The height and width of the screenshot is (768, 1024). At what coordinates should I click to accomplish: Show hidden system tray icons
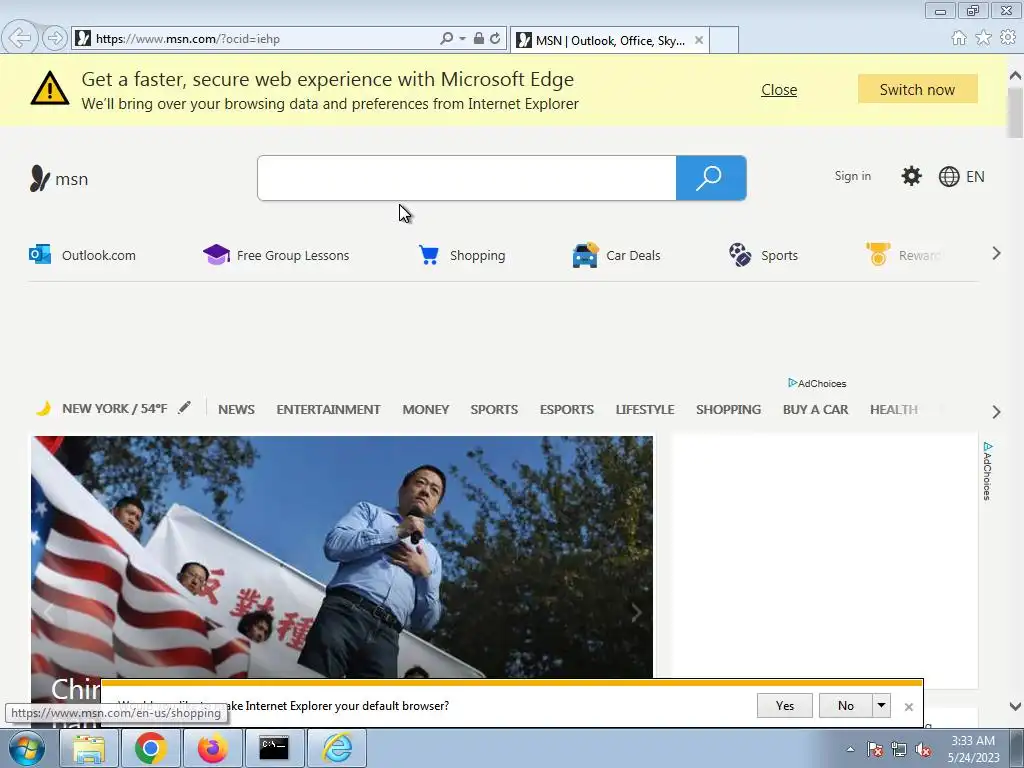point(850,749)
